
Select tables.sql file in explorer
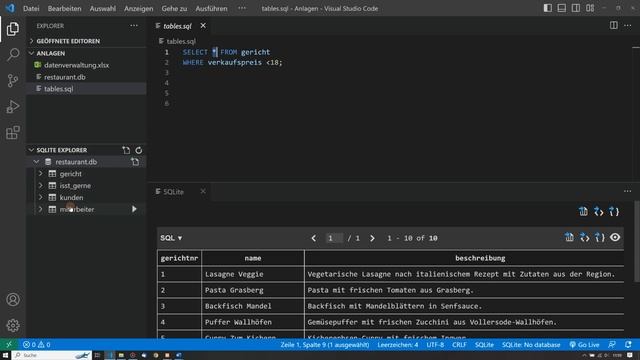(x=59, y=89)
